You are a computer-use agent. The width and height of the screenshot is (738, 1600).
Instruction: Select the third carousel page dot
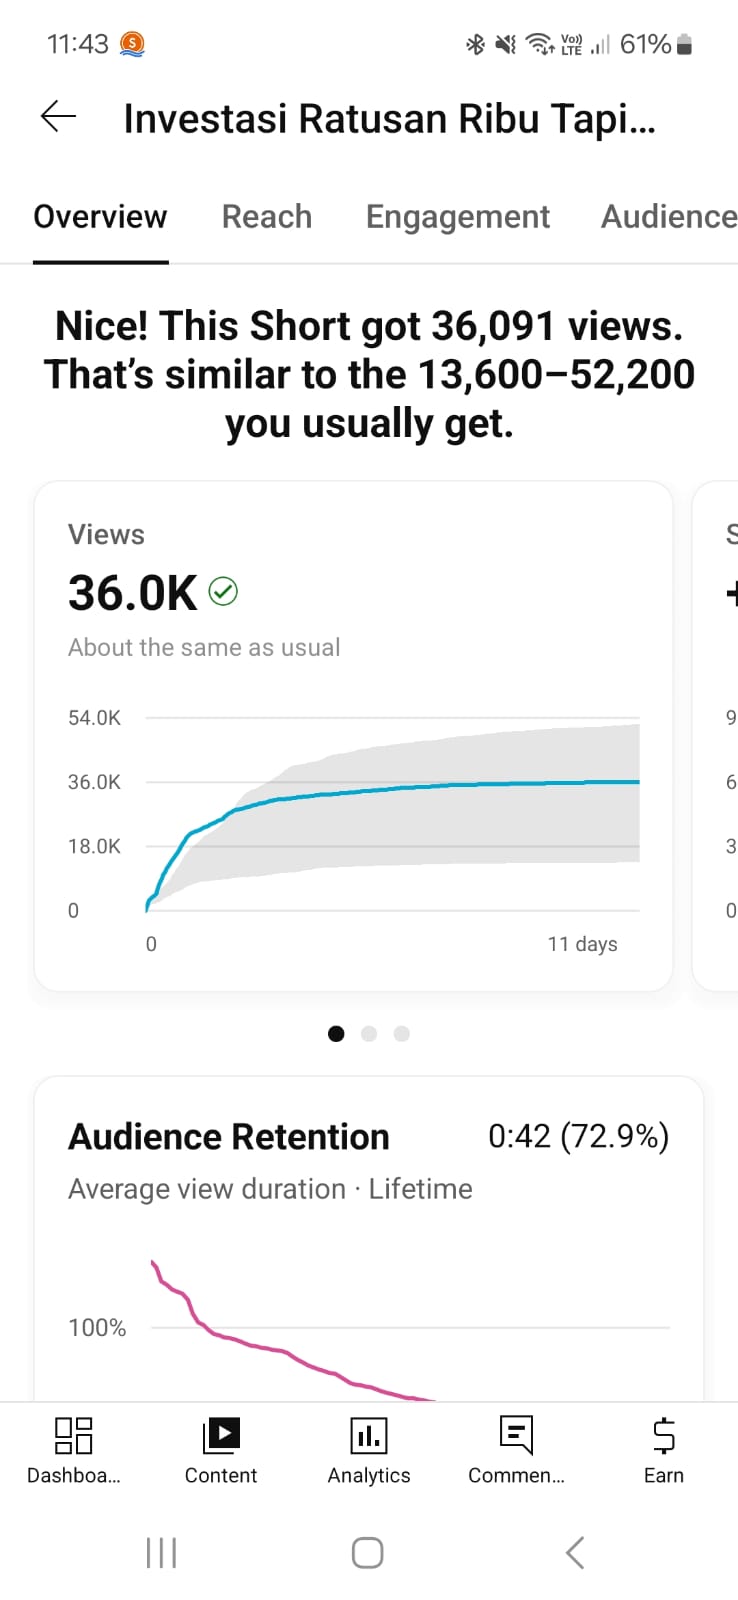tap(402, 1034)
